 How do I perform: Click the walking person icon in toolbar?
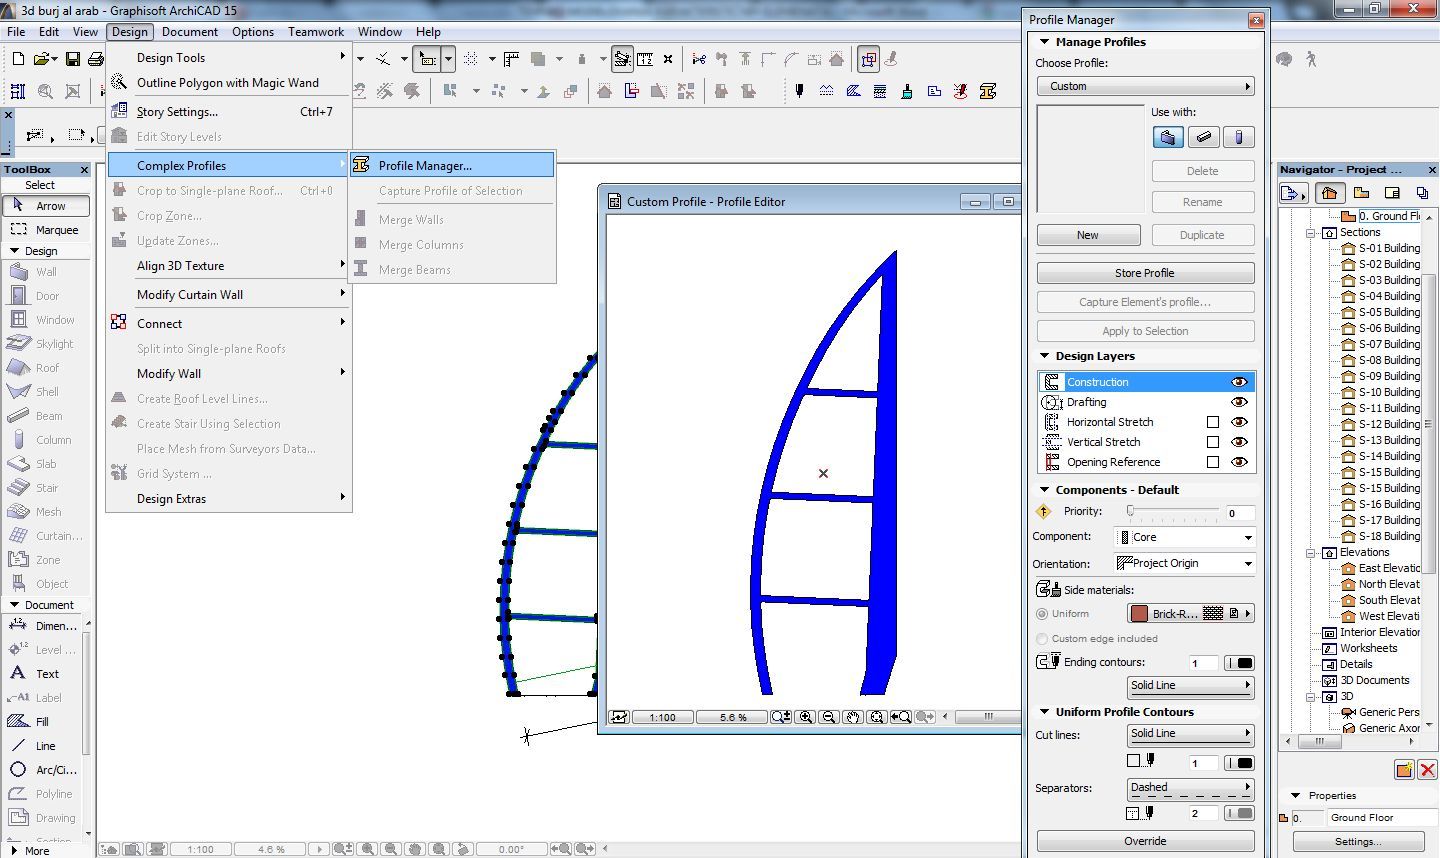click(1311, 60)
